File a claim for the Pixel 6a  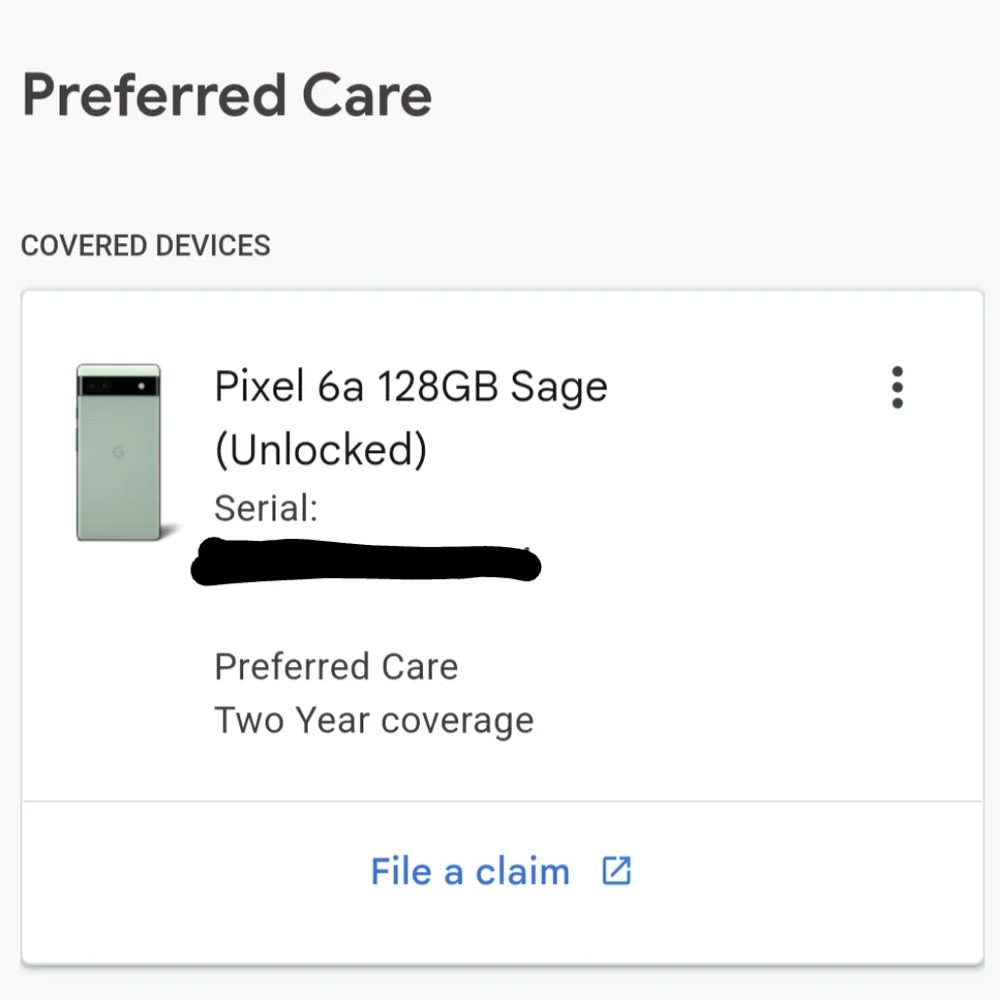[470, 871]
